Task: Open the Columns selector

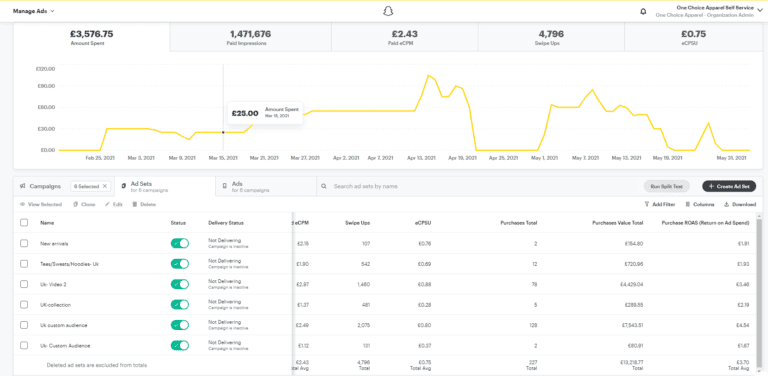Action: (x=699, y=204)
